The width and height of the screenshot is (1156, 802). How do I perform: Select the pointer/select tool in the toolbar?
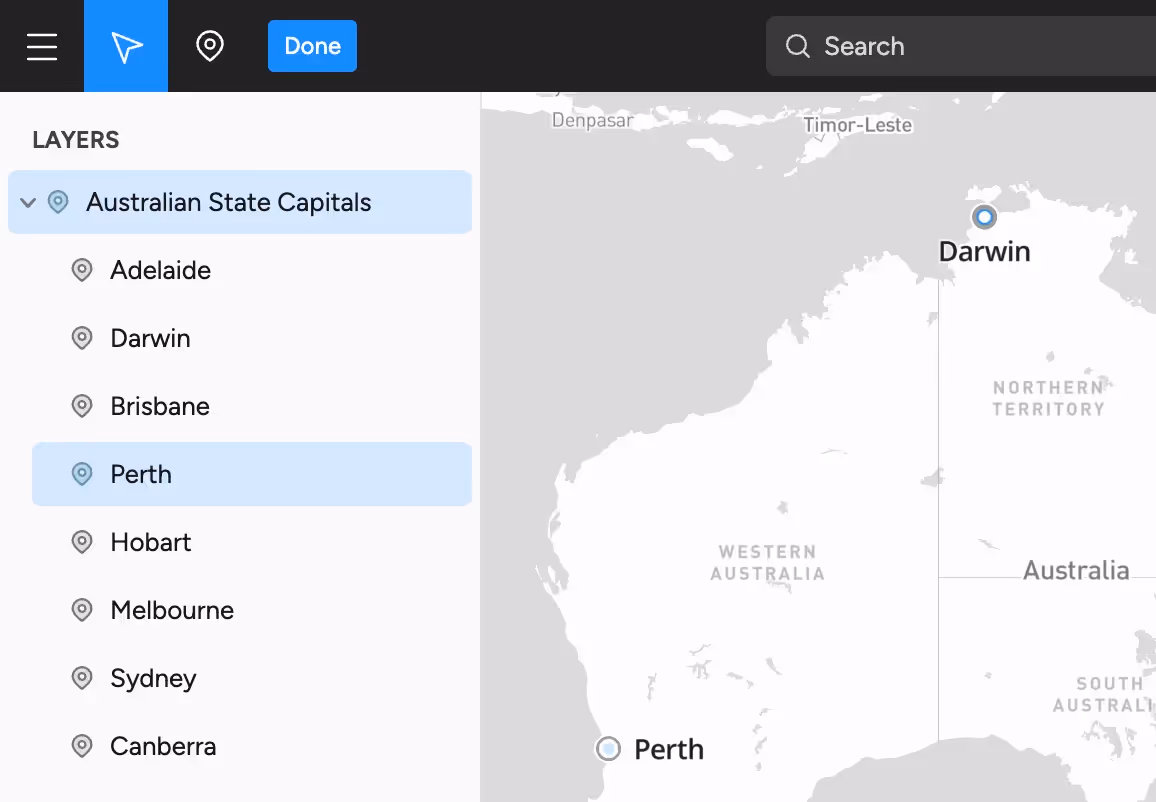125,45
